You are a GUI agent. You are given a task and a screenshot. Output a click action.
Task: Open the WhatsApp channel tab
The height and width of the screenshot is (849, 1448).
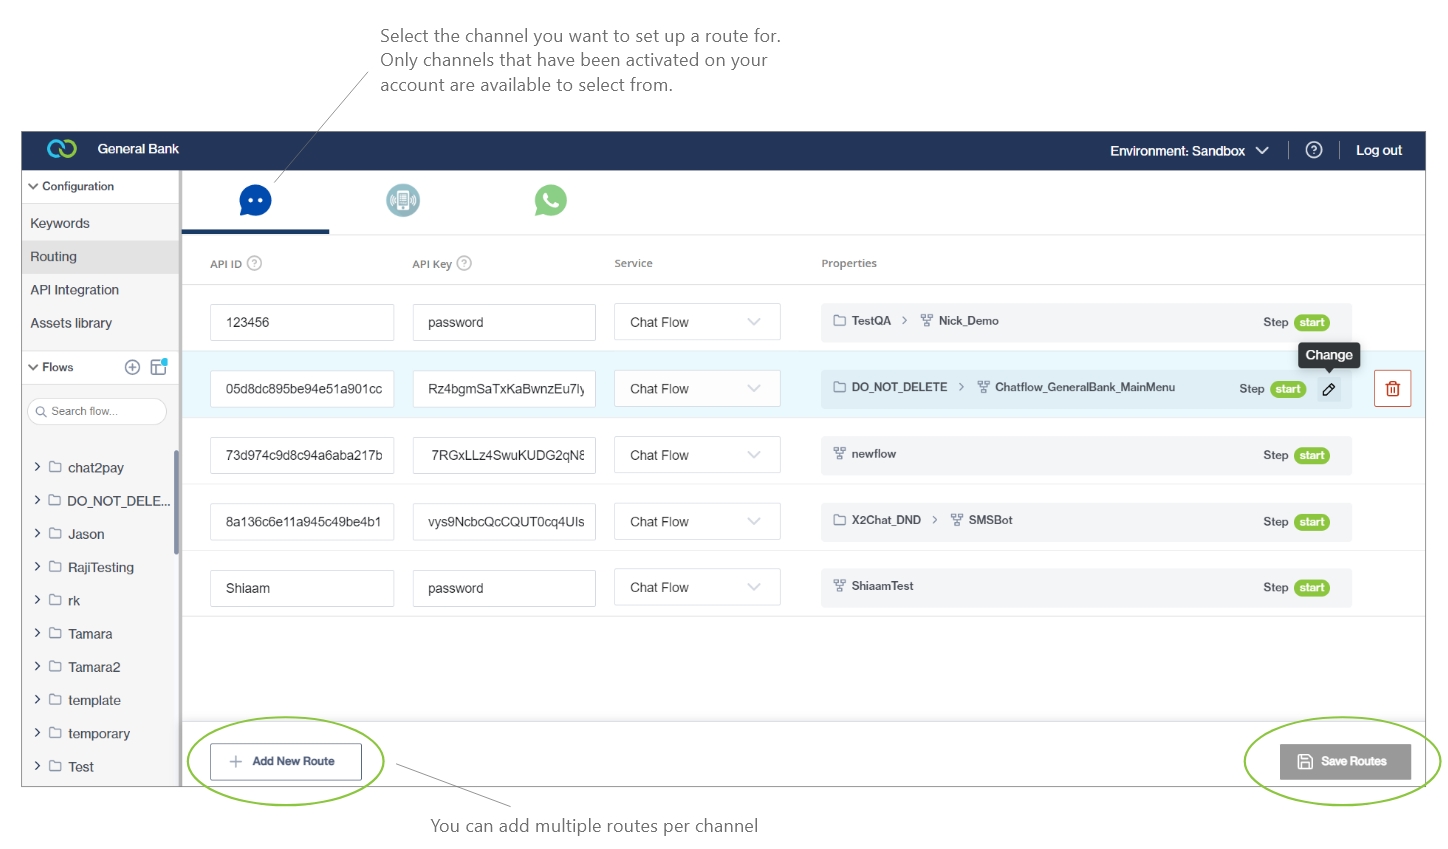(550, 201)
